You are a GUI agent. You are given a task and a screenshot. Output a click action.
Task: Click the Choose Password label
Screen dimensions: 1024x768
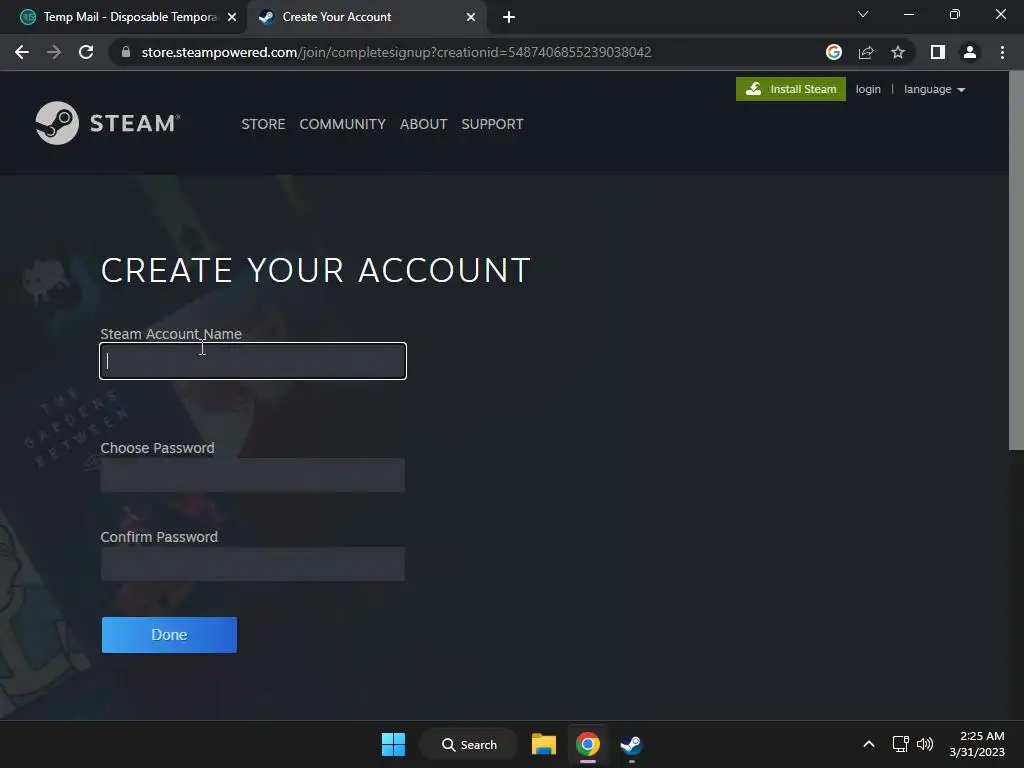157,448
